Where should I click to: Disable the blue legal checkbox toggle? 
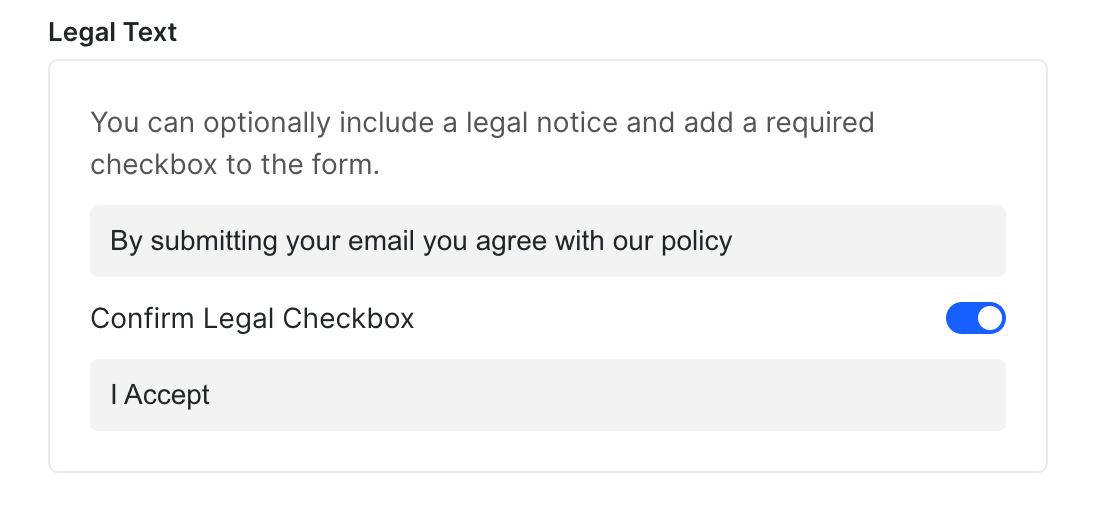click(975, 319)
